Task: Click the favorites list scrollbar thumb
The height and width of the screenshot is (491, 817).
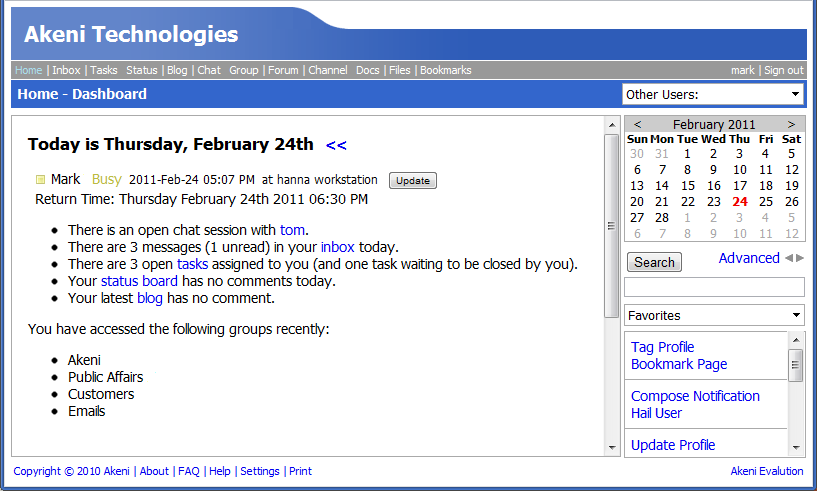Action: coord(796,365)
